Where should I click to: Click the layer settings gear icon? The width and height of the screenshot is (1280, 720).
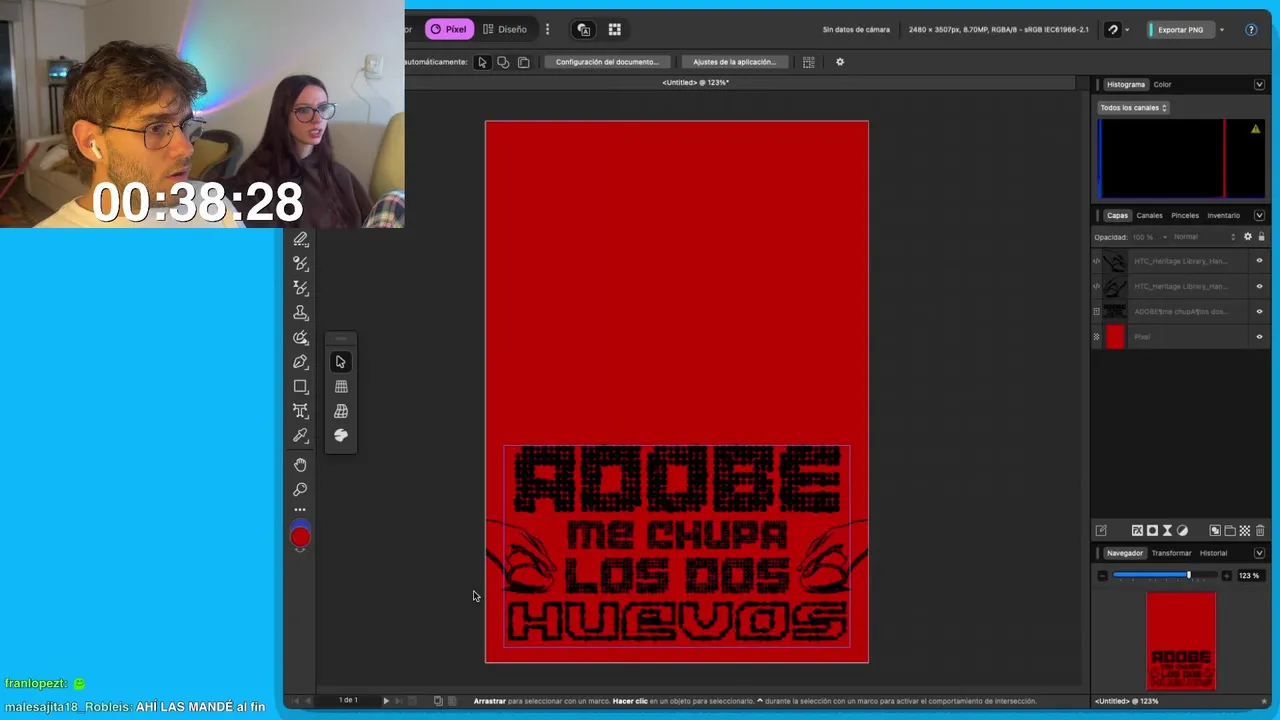coord(1247,237)
